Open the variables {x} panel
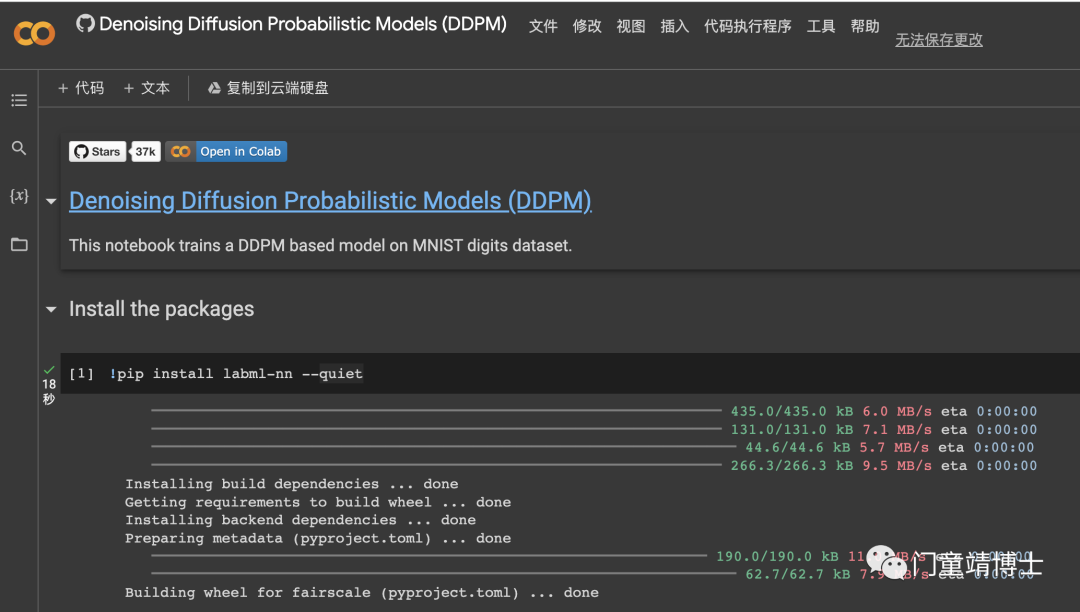This screenshot has width=1080, height=612. tap(19, 196)
